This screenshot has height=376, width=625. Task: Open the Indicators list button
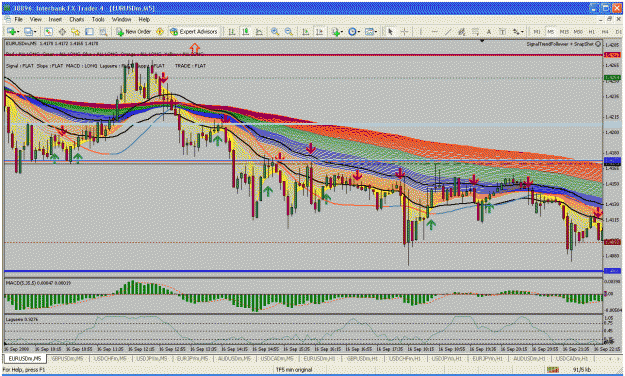point(336,31)
